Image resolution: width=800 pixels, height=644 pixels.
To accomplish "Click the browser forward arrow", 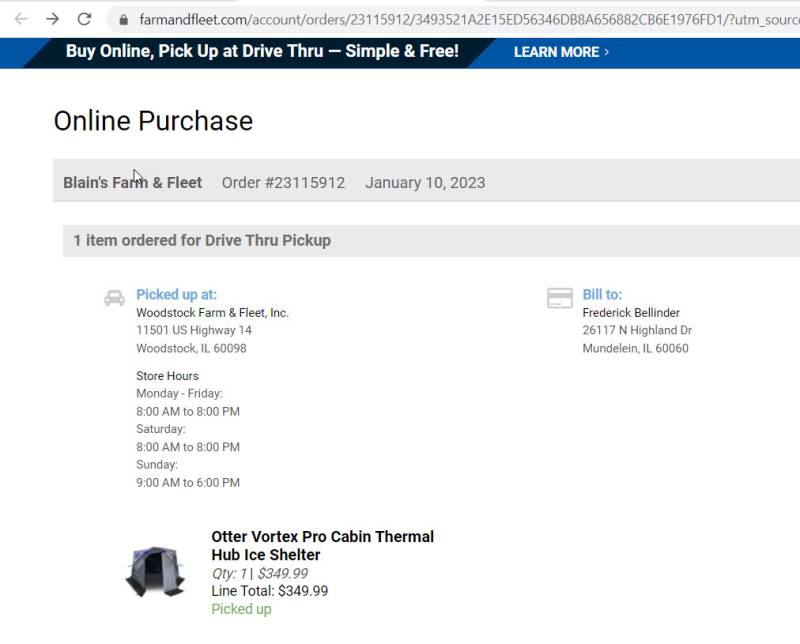I will click(x=53, y=19).
